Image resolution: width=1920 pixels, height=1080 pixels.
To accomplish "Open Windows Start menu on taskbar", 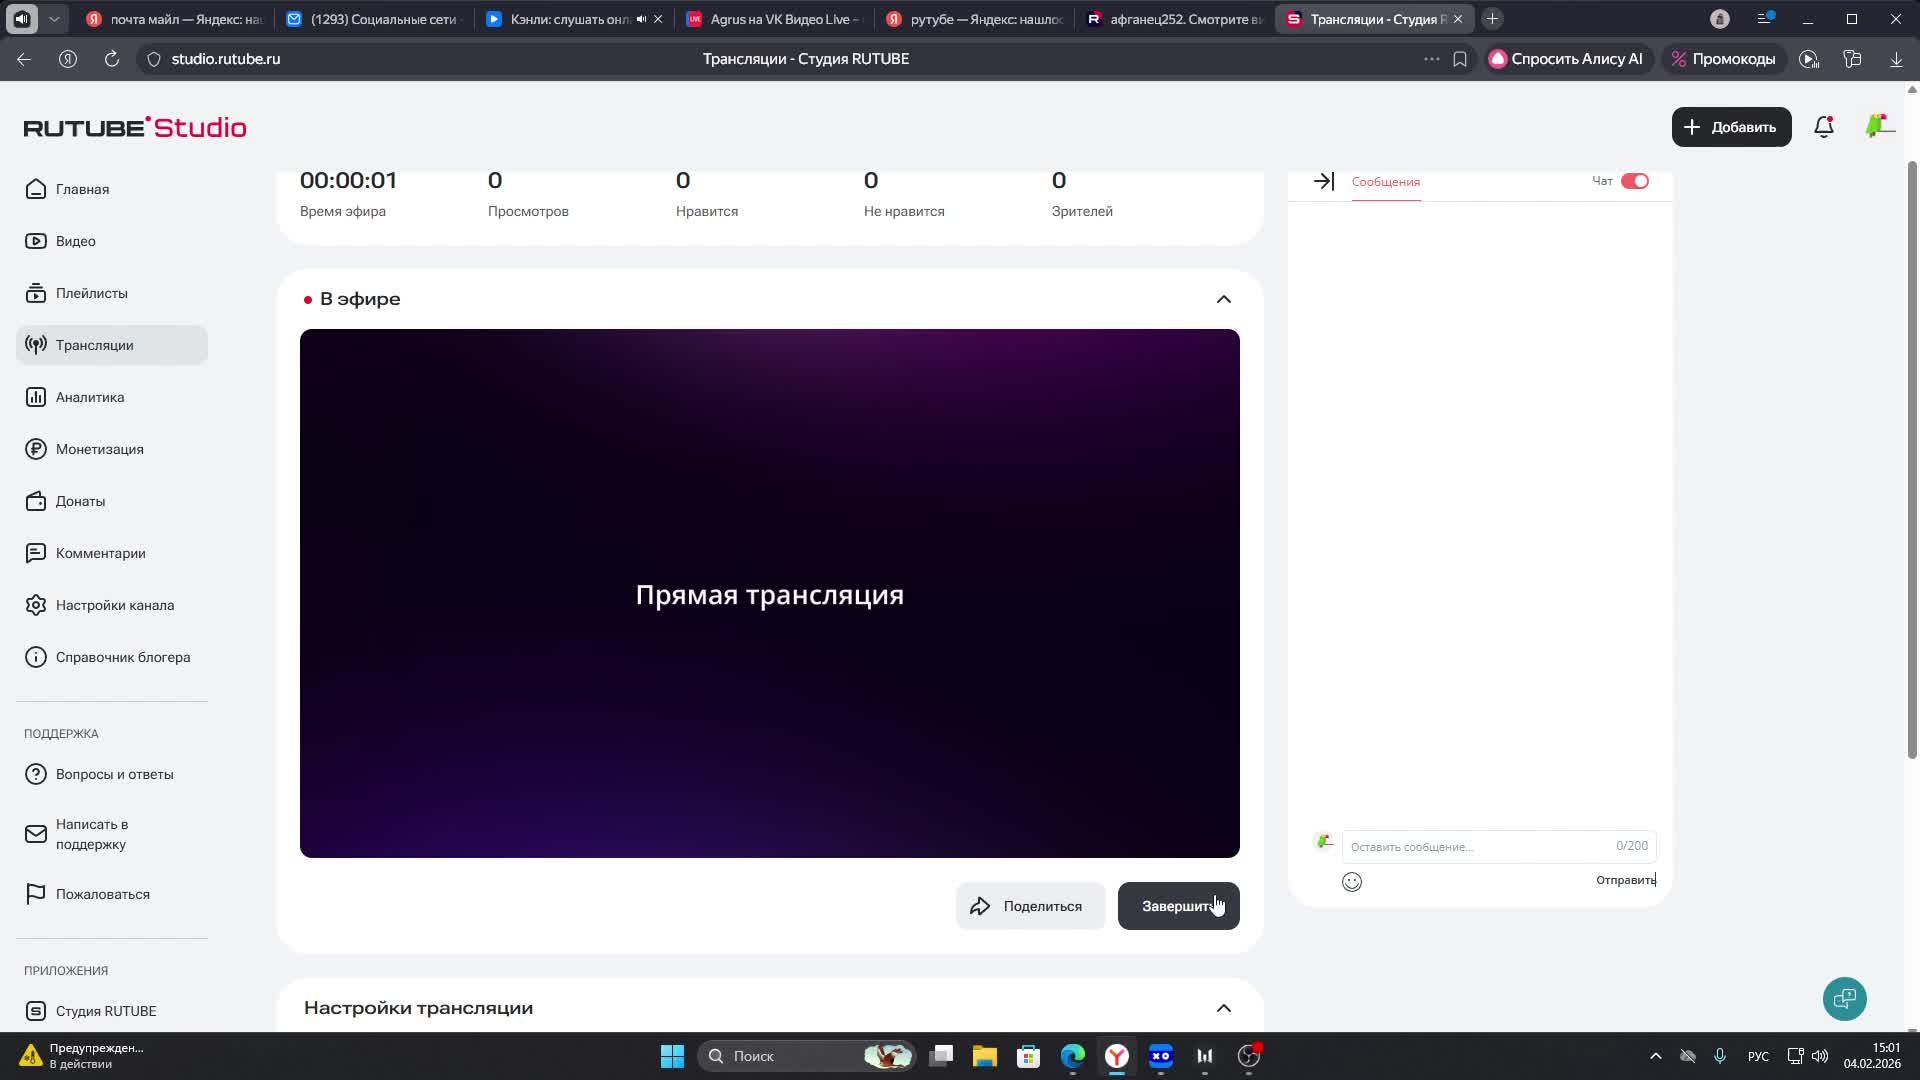I will (672, 1056).
